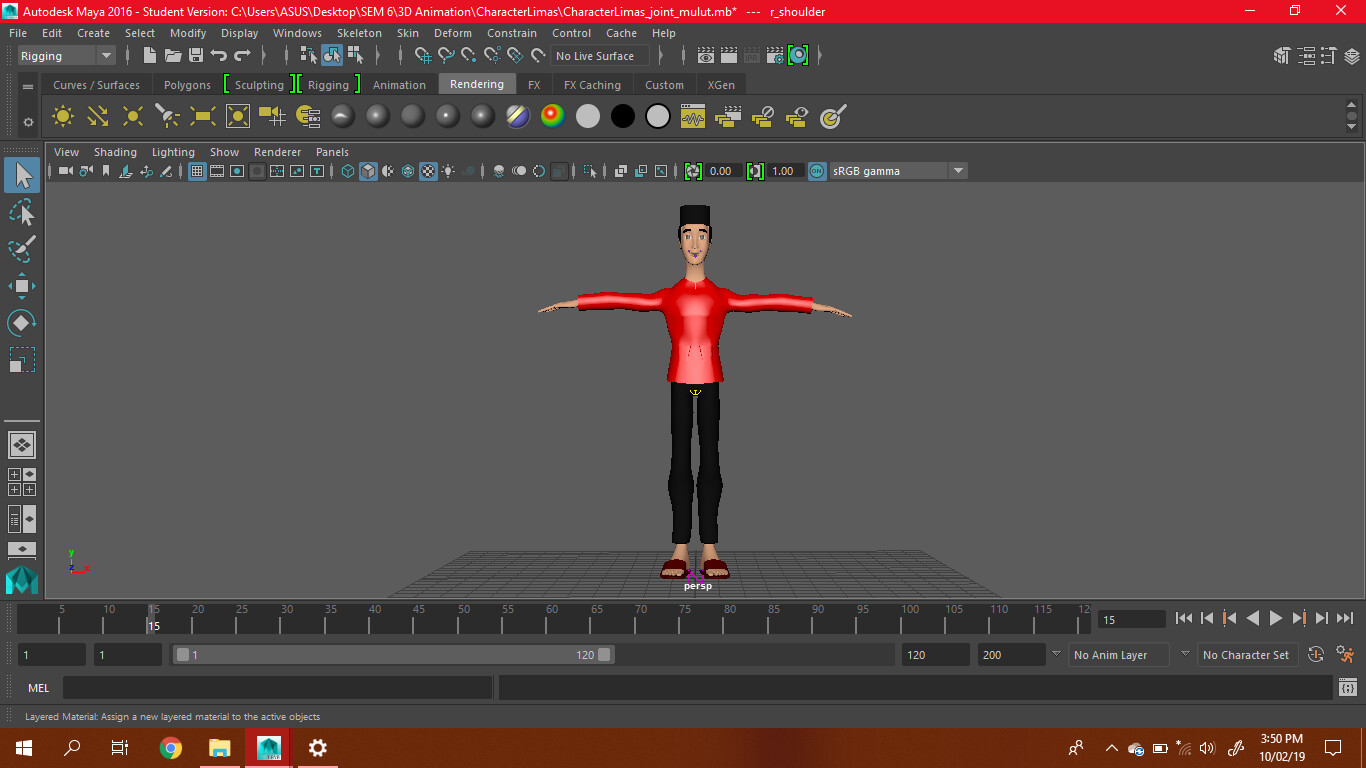This screenshot has height=768, width=1366.
Task: Undo the last action with the arrow icon
Action: [219, 56]
